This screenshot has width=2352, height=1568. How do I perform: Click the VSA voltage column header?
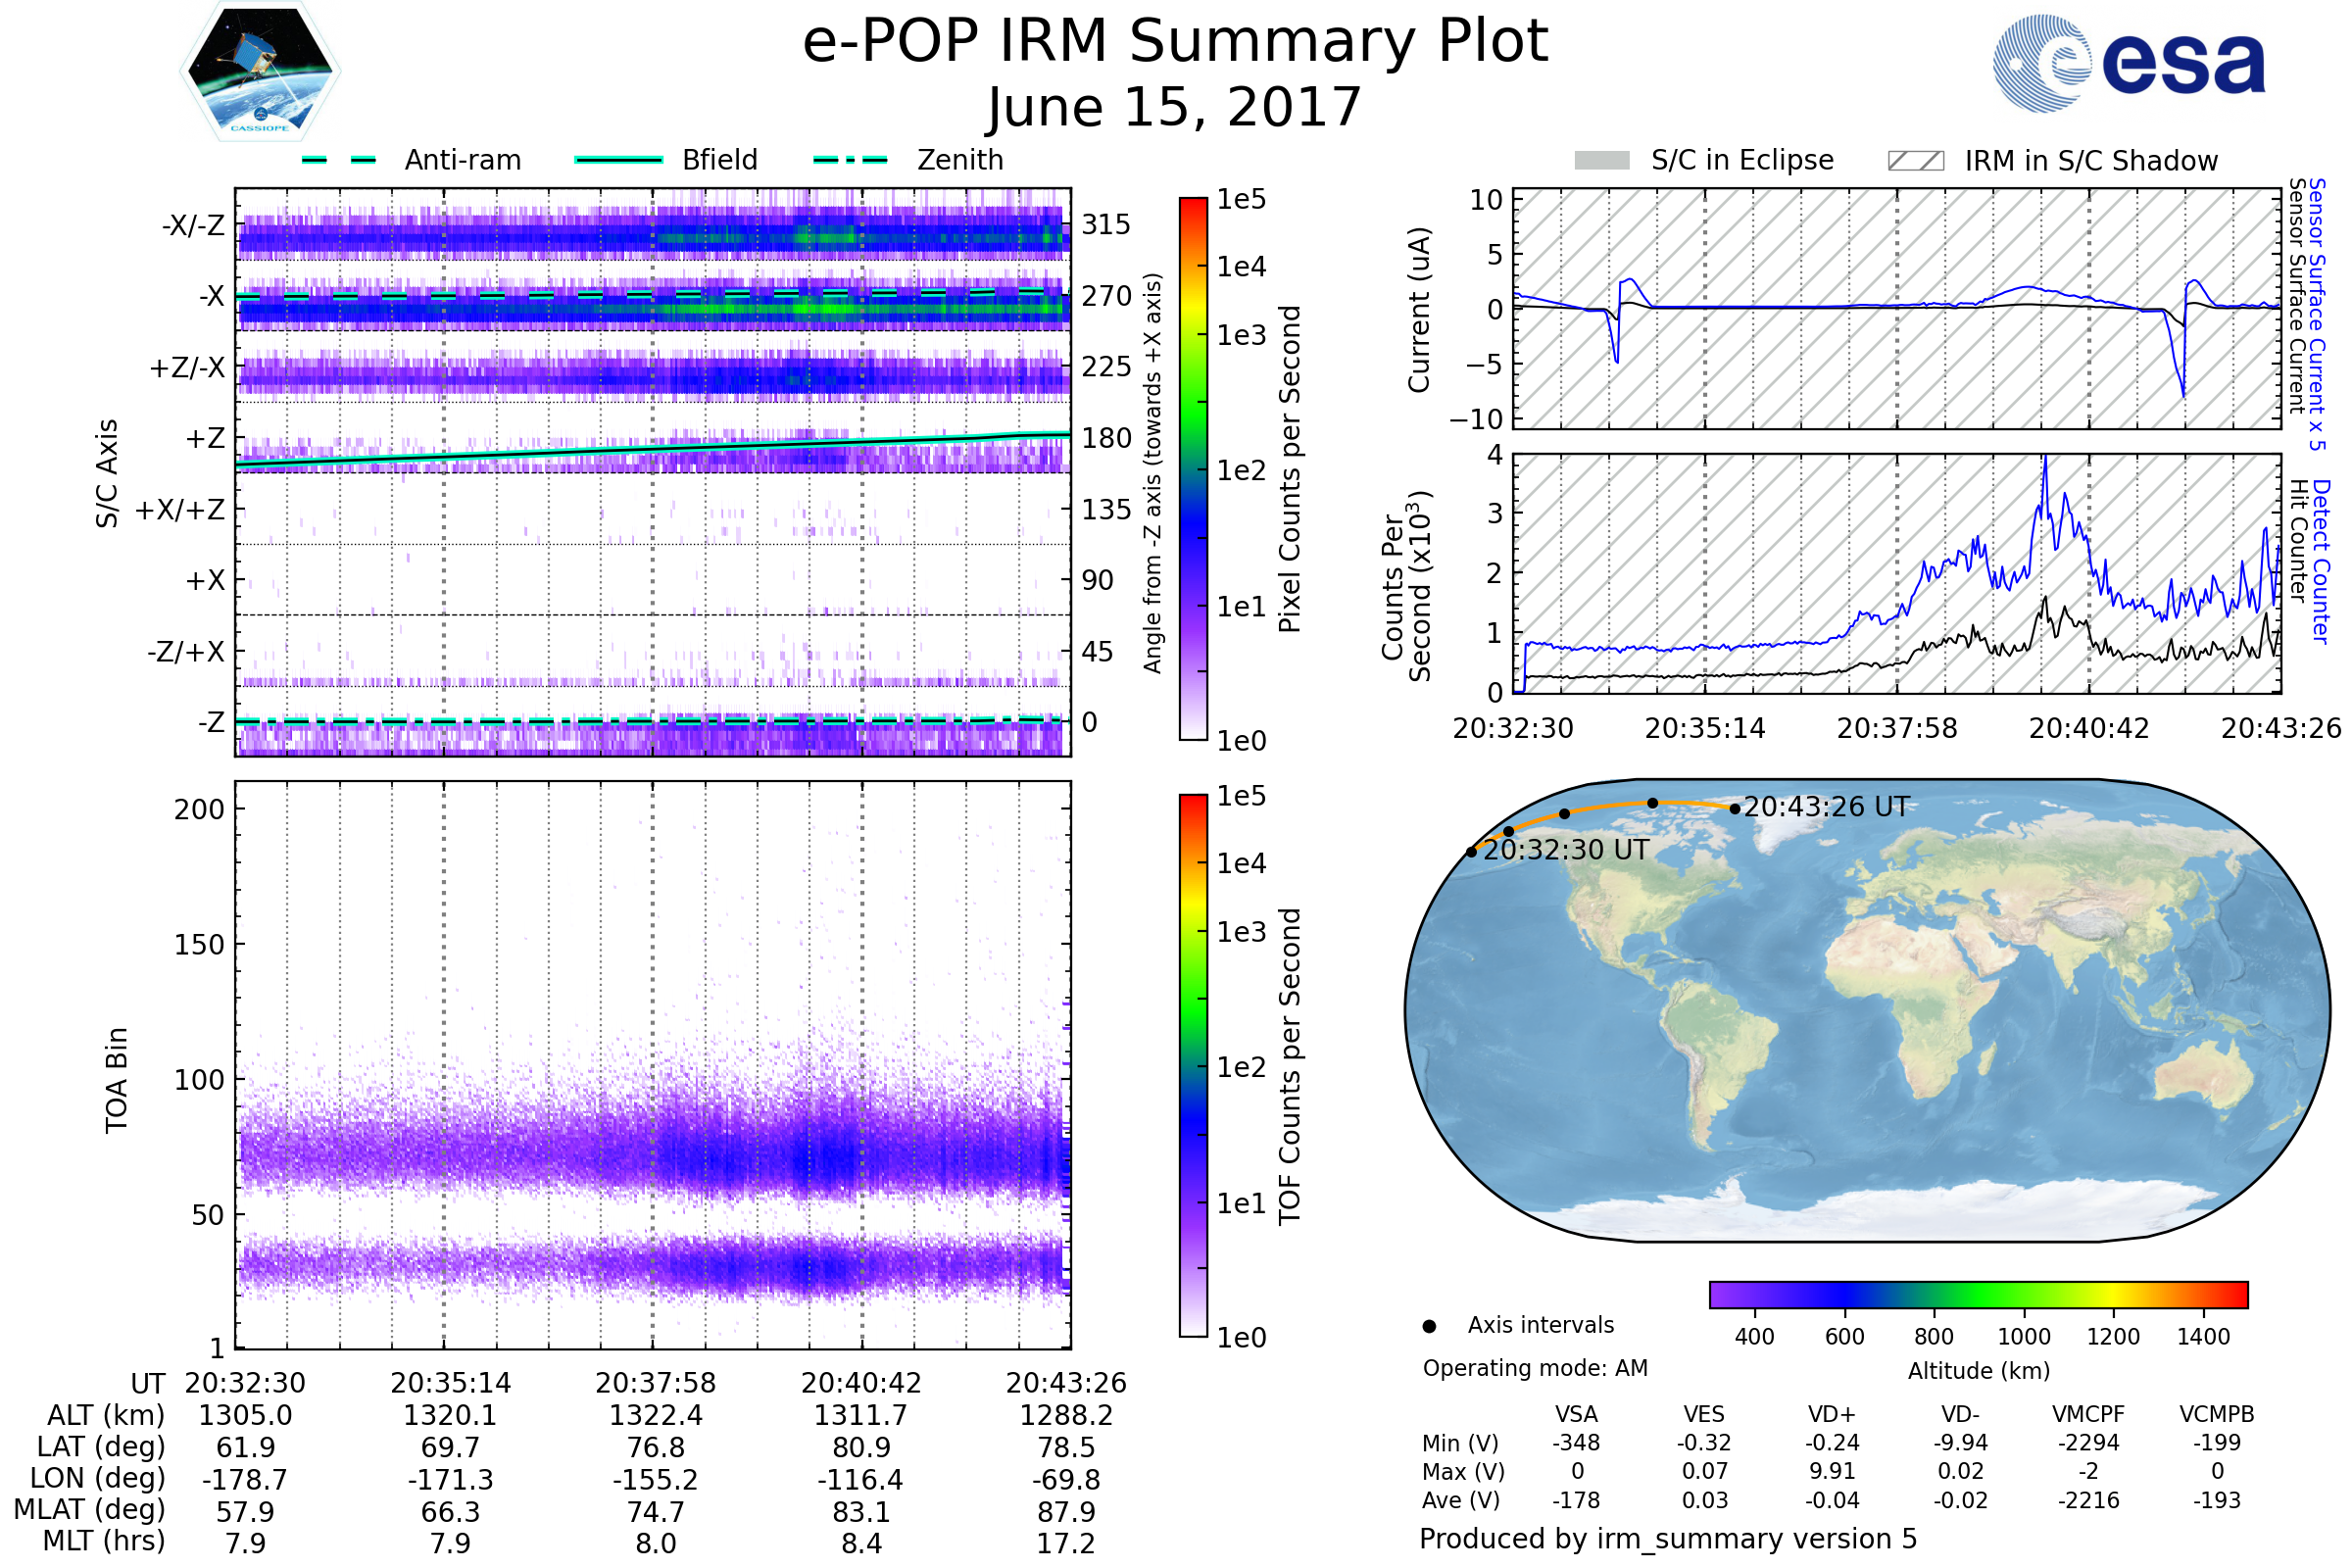pyautogui.click(x=1576, y=1414)
